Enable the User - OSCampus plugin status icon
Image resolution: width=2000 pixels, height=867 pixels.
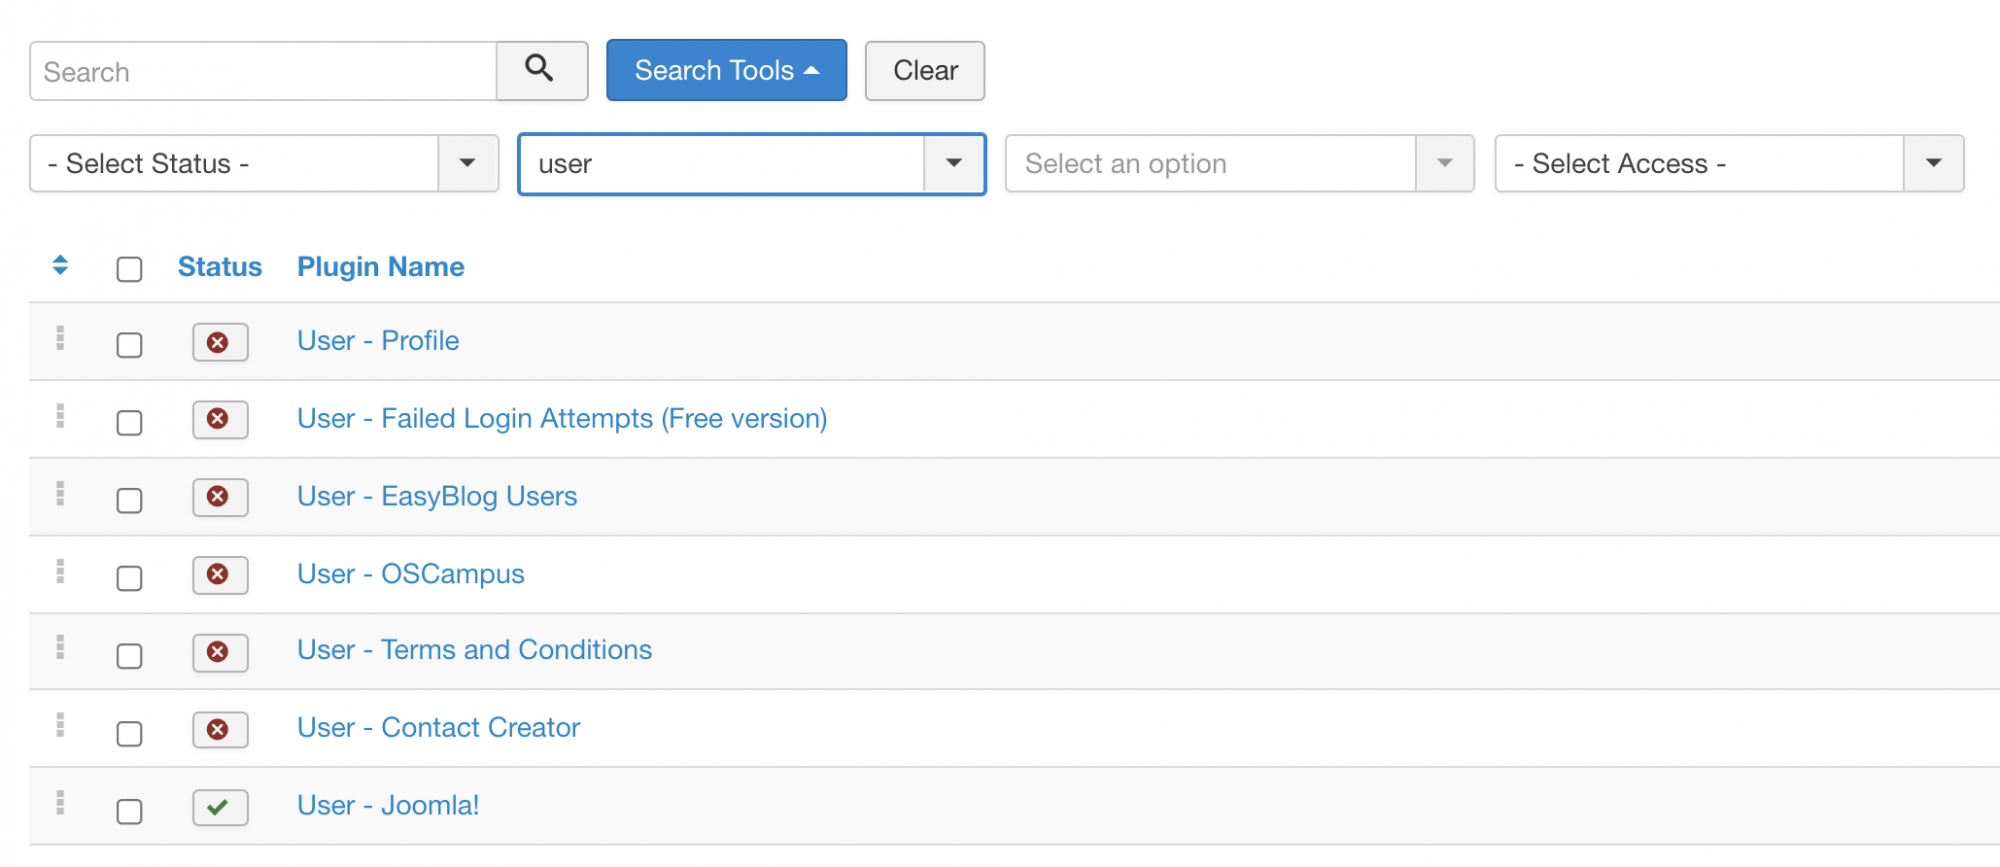220,575
